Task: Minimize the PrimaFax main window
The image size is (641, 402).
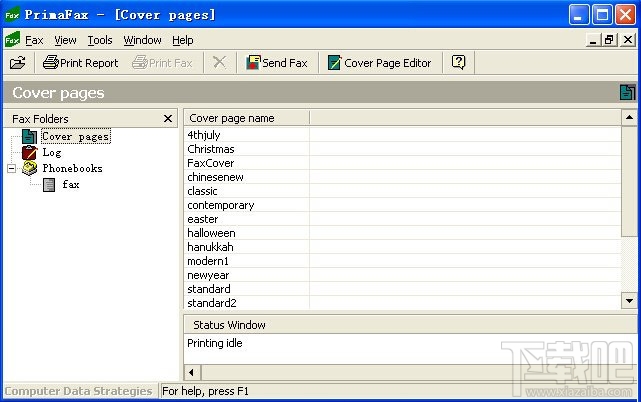Action: coord(579,15)
